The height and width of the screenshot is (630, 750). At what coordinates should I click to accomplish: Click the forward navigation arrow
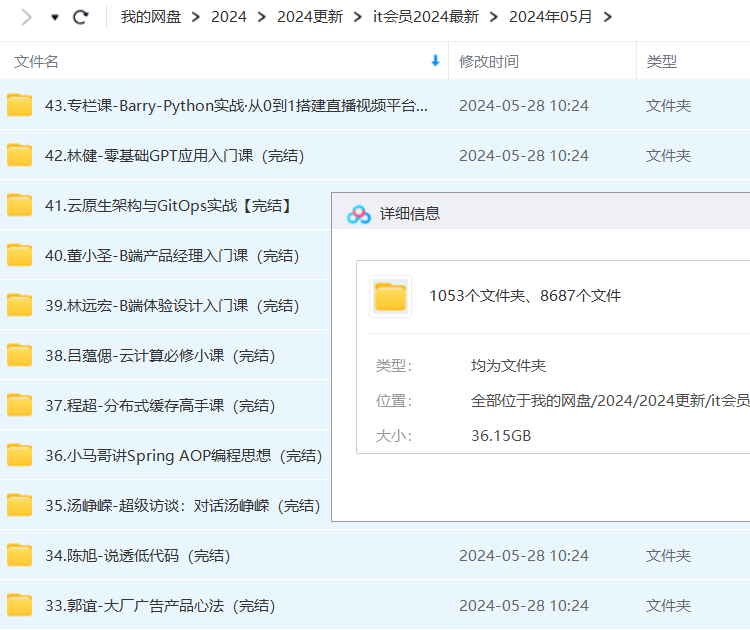[27, 17]
